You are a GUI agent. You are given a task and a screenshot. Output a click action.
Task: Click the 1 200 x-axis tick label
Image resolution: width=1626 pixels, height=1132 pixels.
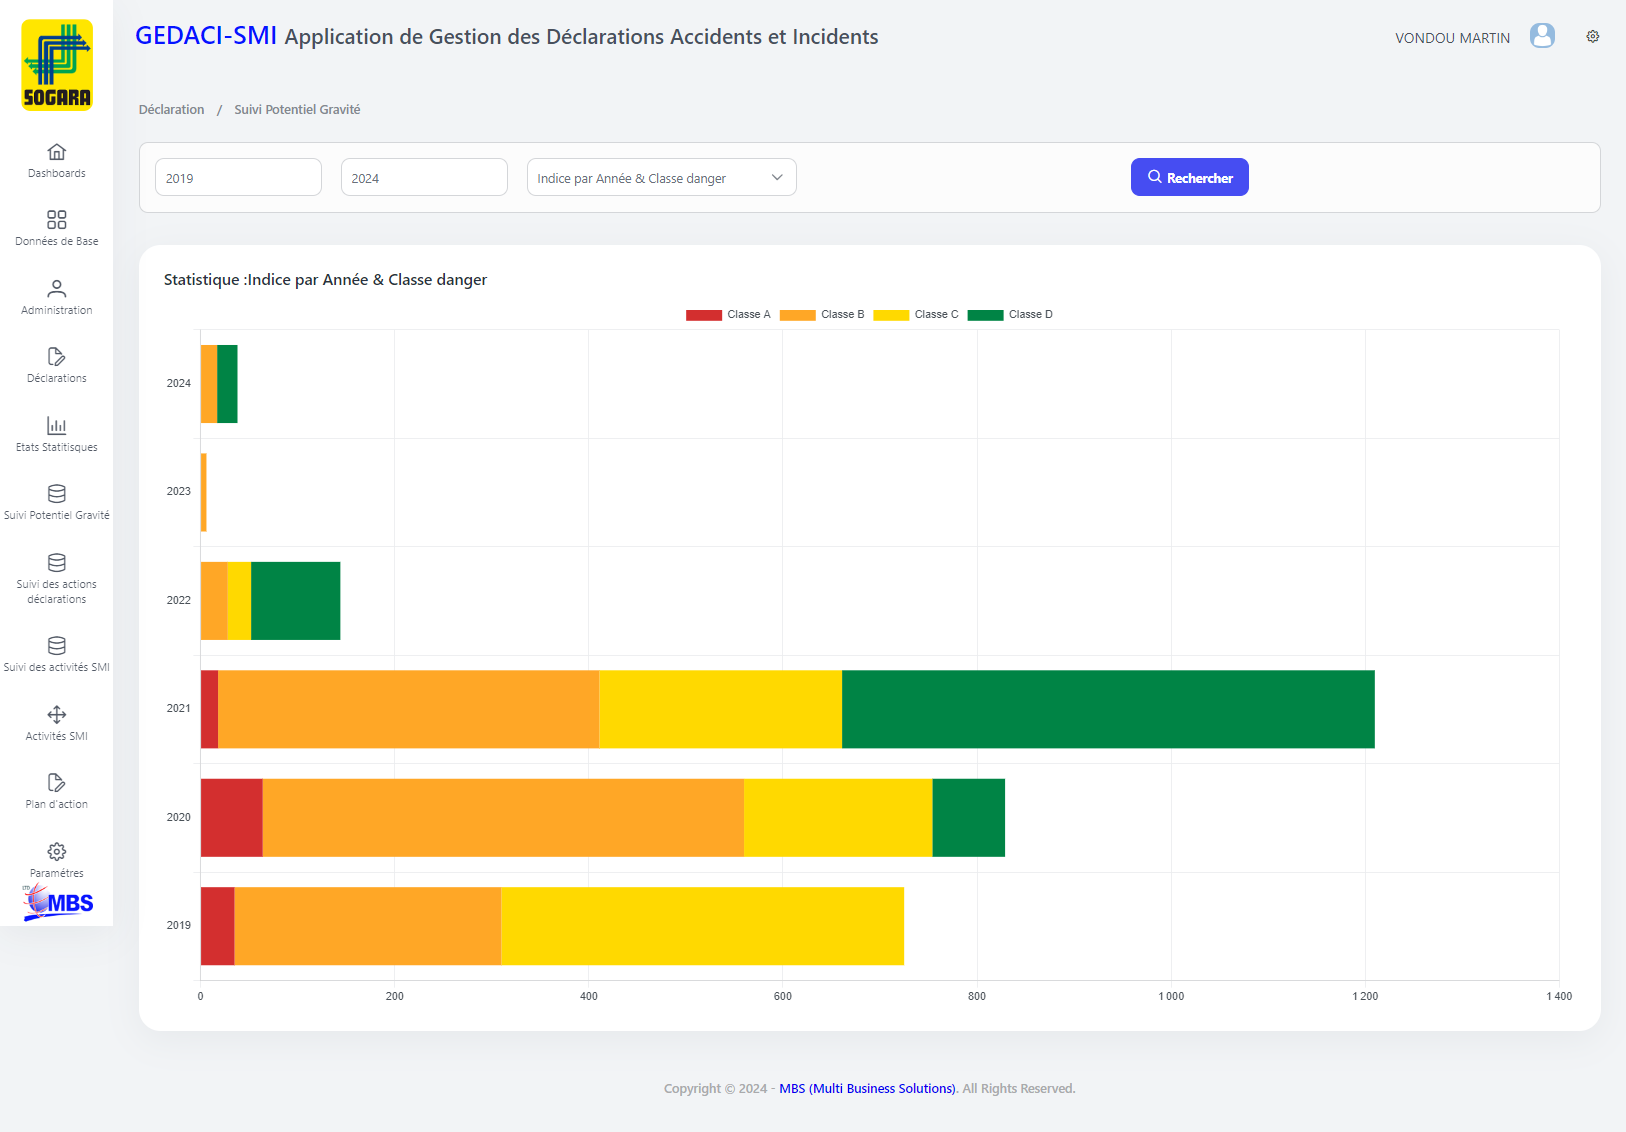(x=1365, y=997)
